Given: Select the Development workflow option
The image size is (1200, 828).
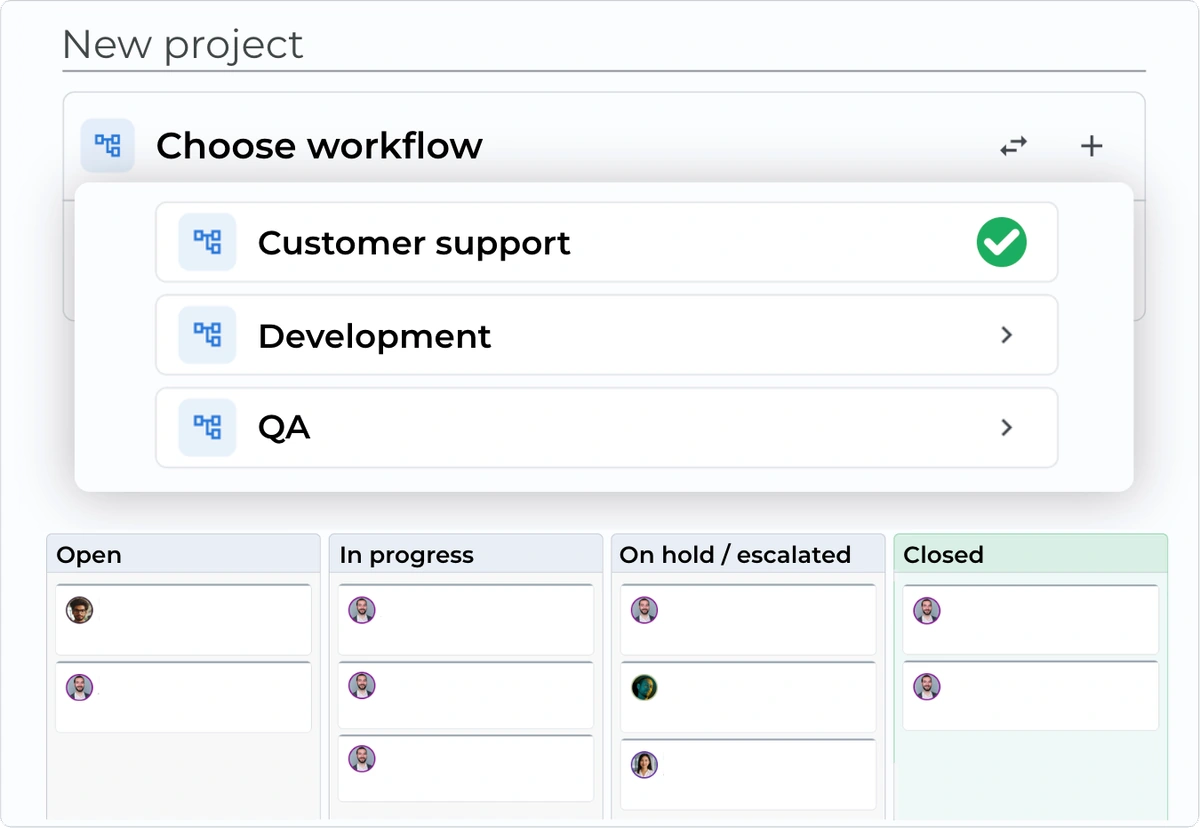Looking at the screenshot, I should pos(607,335).
